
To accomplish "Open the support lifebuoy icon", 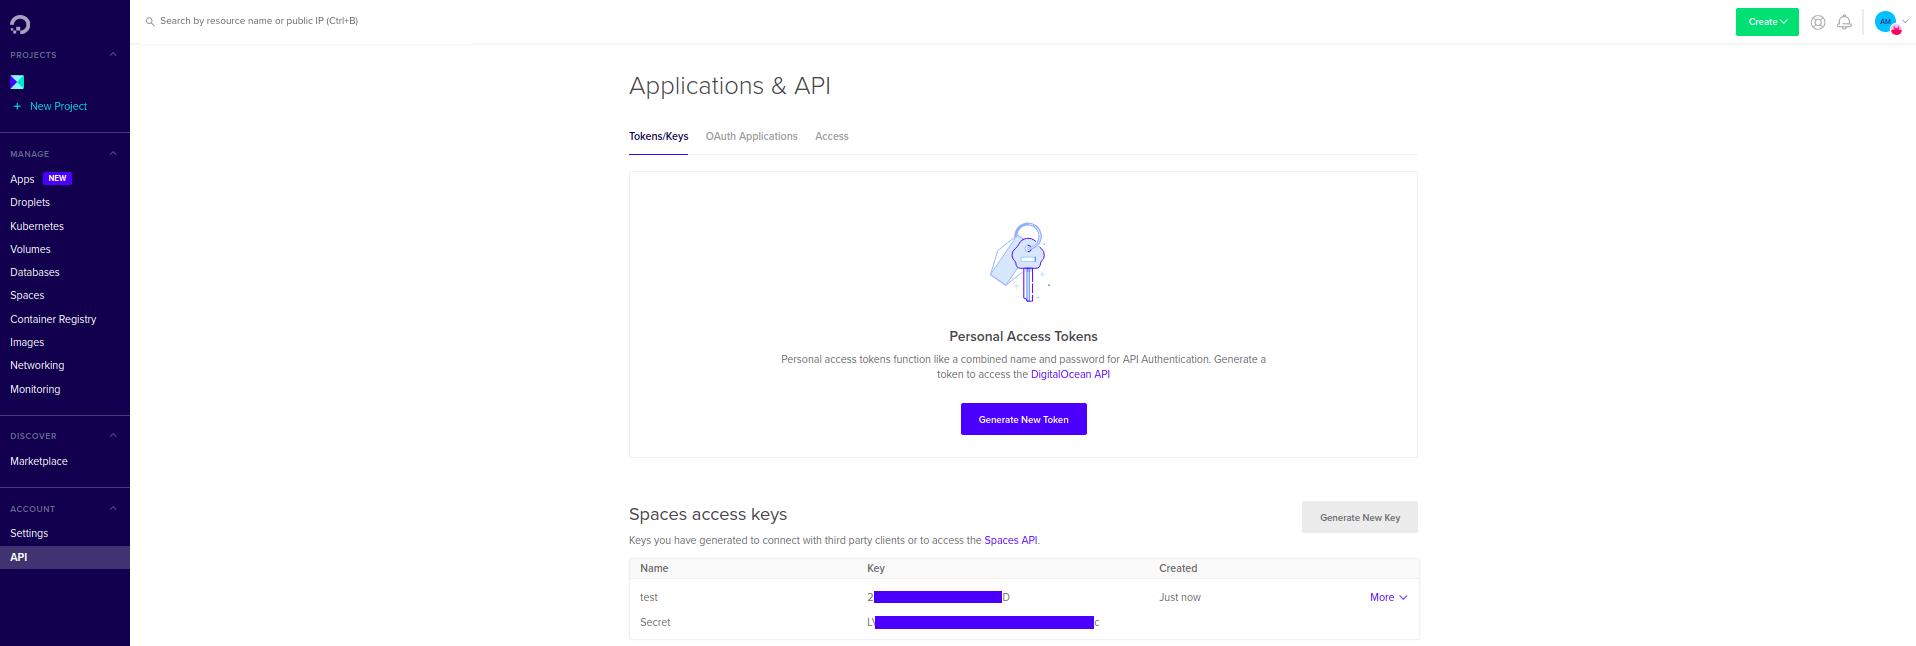I will [x=1818, y=22].
